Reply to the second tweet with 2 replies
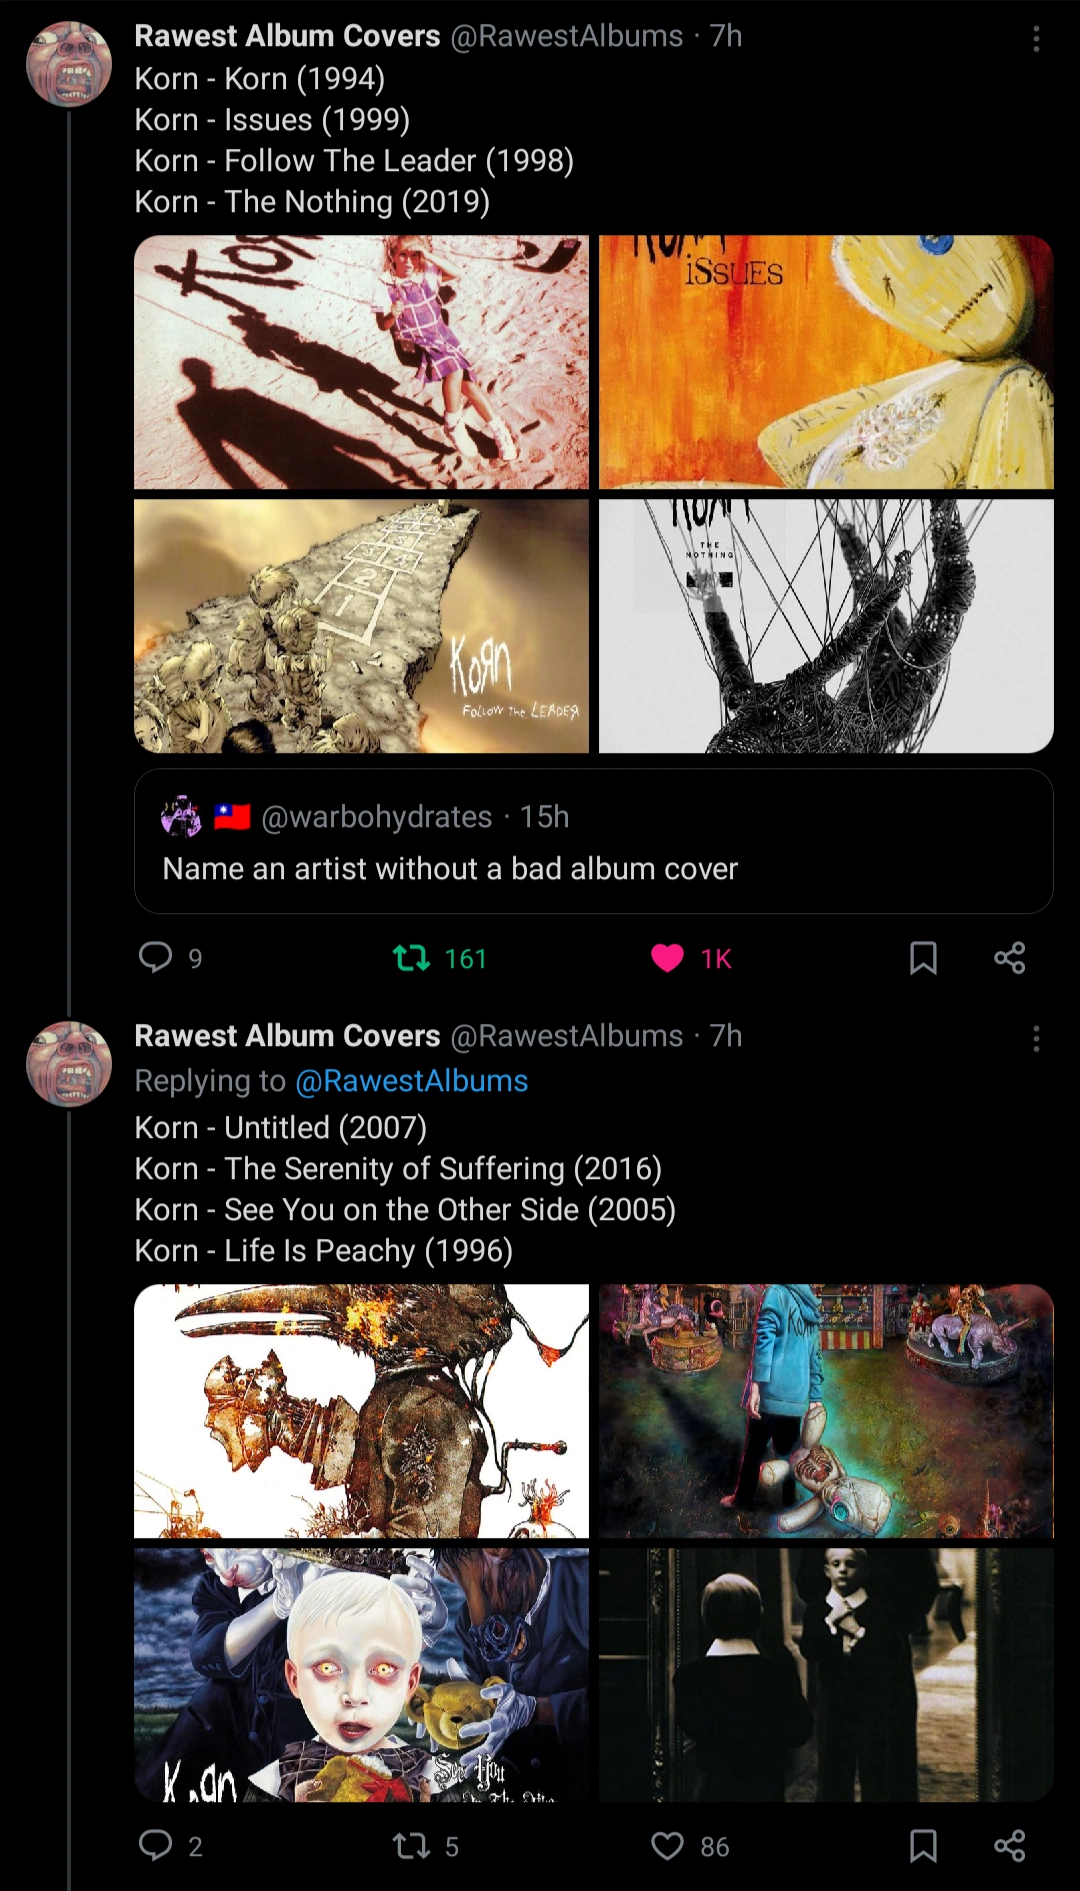 click(156, 1846)
